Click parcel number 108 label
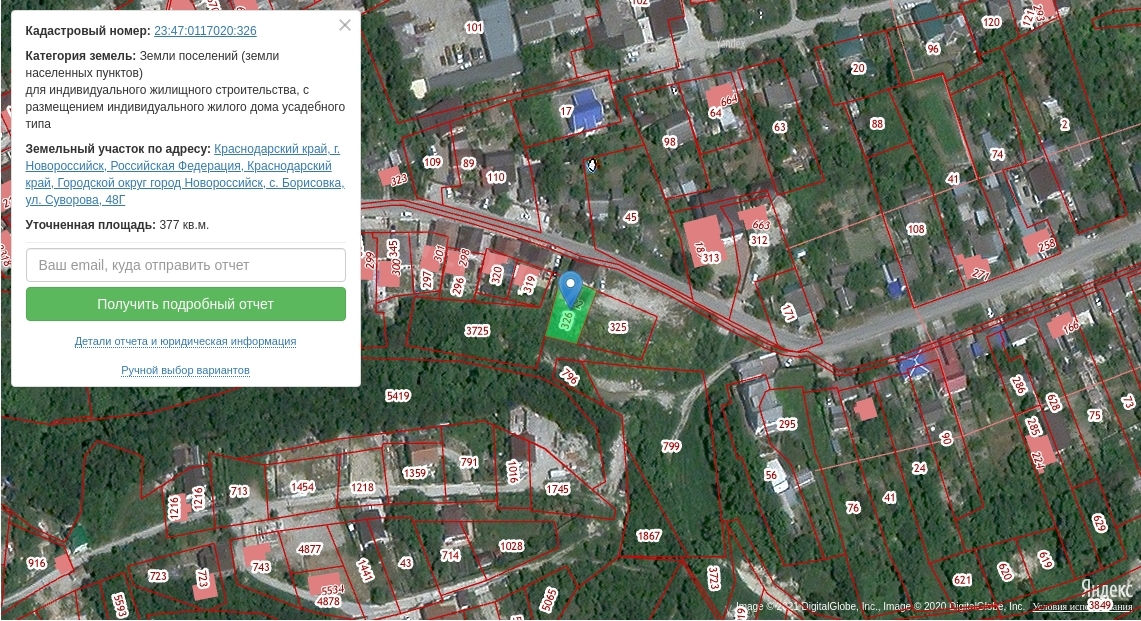The height and width of the screenshot is (621, 1141). point(915,230)
